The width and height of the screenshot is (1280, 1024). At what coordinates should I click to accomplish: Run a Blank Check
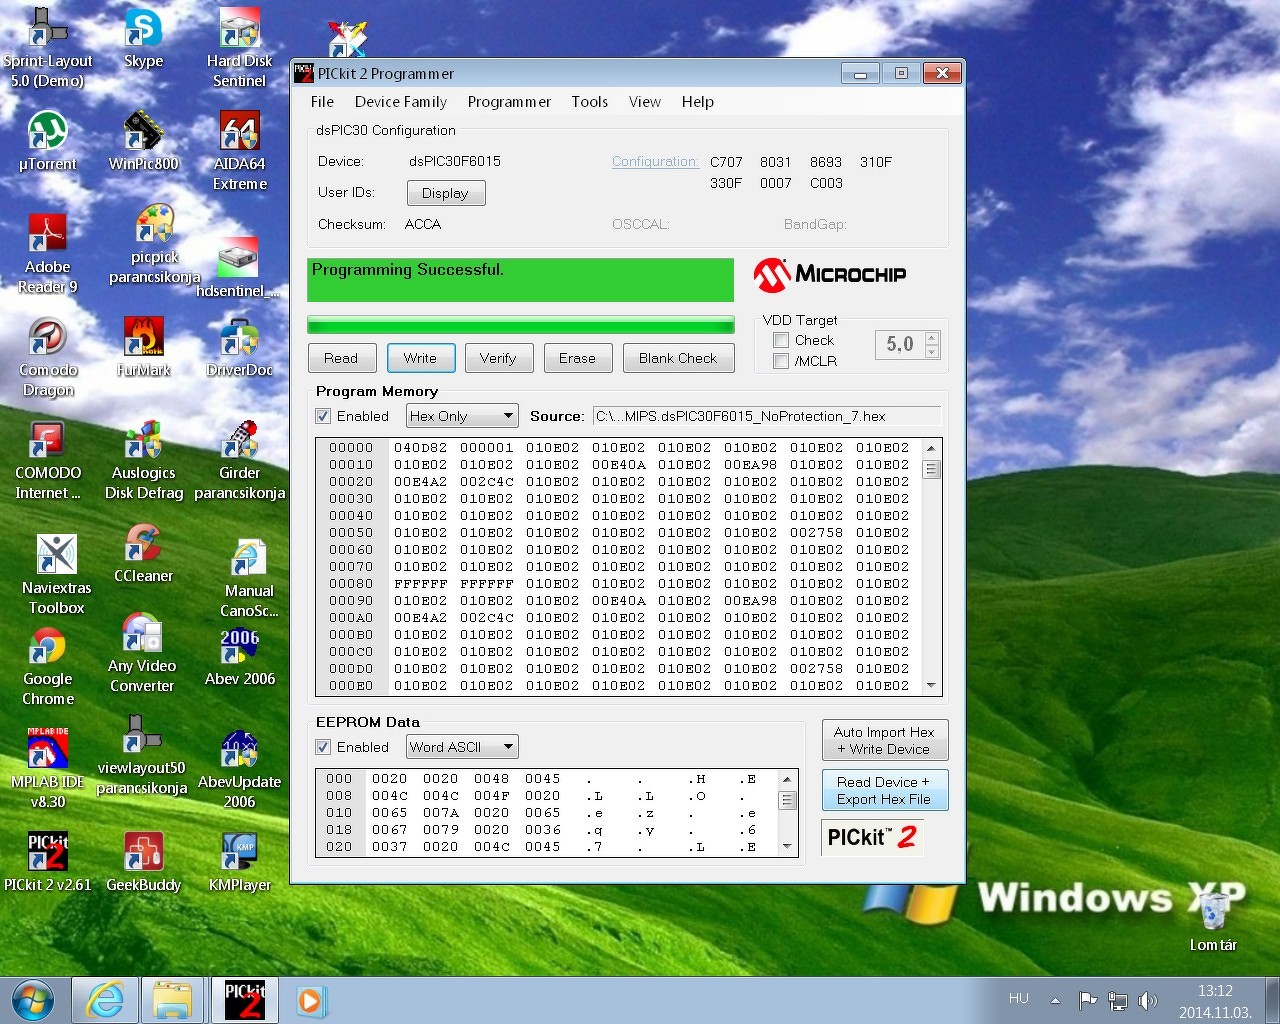click(x=678, y=358)
